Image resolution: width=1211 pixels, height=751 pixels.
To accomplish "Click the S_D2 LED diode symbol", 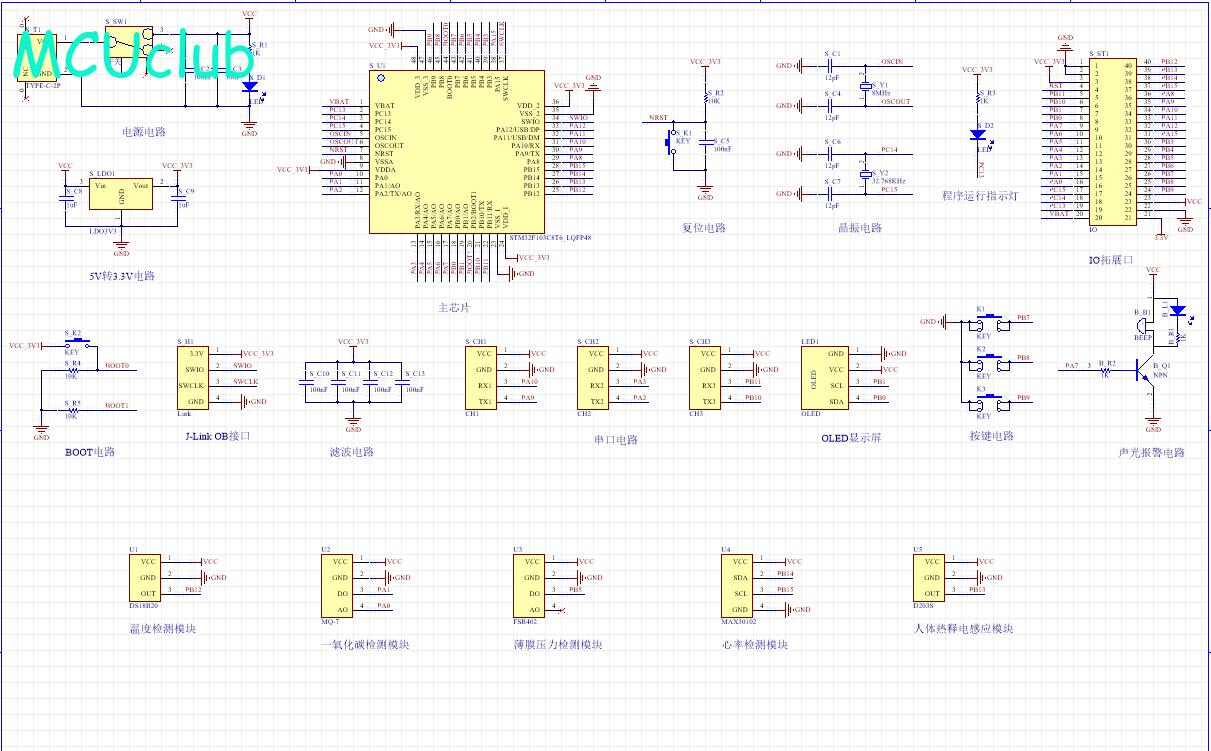I will coord(979,134).
